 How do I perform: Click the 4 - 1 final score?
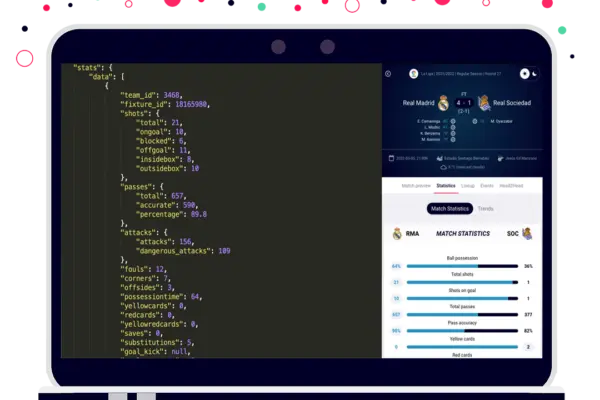[464, 103]
